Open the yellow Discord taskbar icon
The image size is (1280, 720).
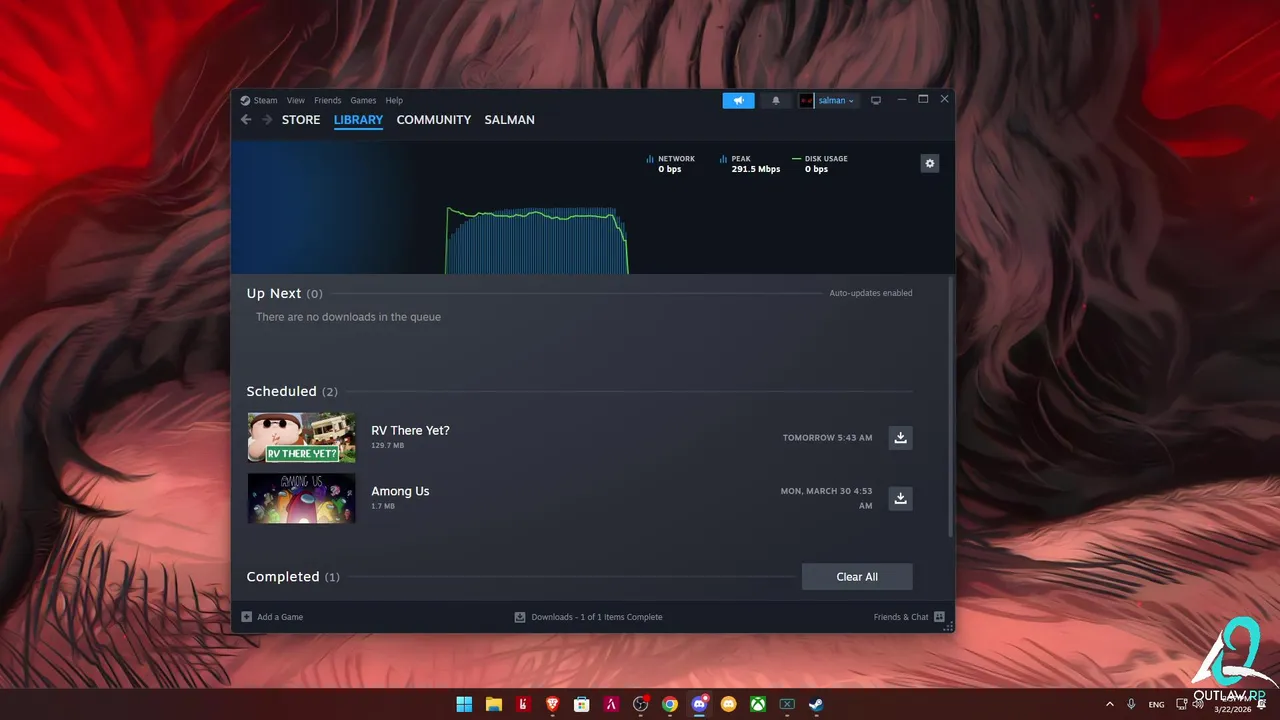point(729,704)
